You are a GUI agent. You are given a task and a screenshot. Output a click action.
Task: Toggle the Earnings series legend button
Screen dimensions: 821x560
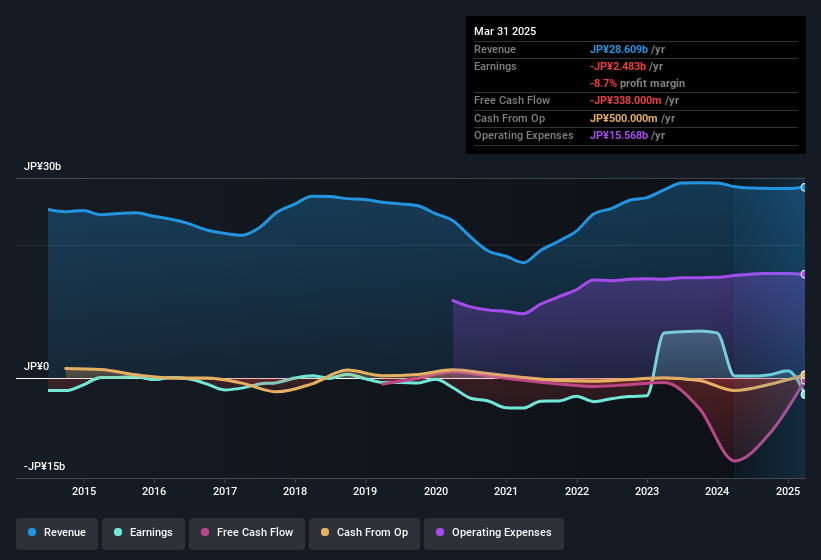143,533
